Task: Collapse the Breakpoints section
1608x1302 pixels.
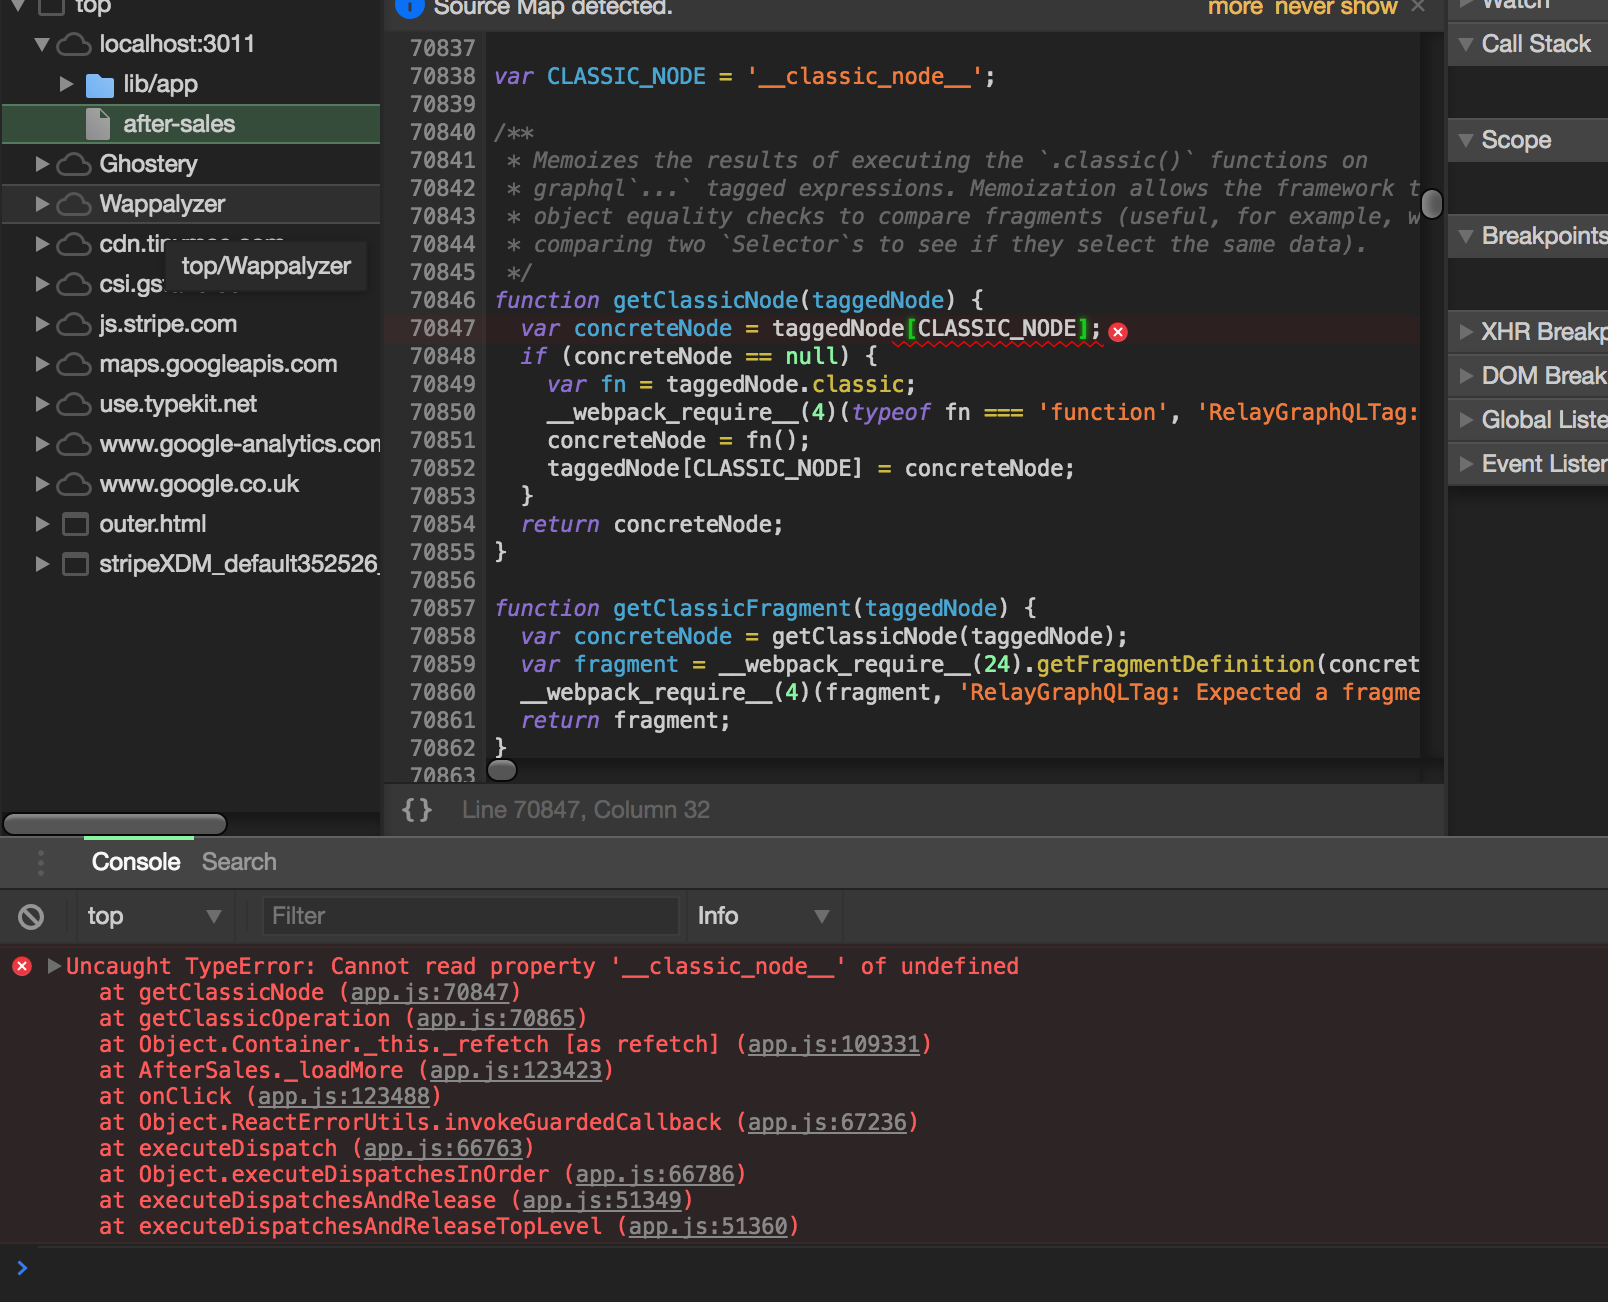Action: click(x=1467, y=236)
